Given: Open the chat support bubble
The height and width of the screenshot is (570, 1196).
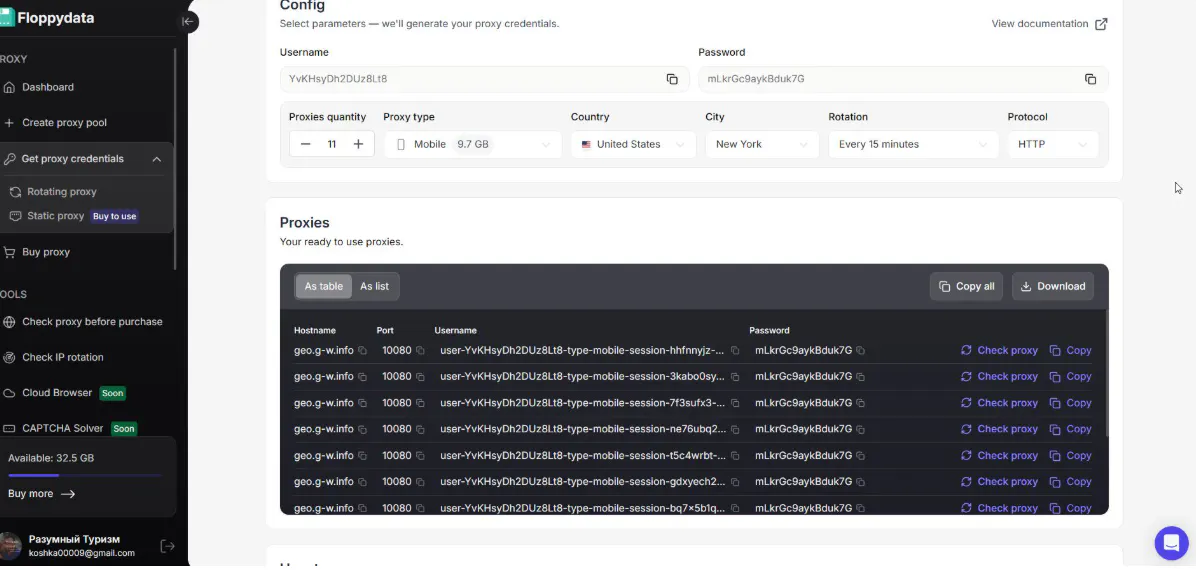Looking at the screenshot, I should point(1172,543).
